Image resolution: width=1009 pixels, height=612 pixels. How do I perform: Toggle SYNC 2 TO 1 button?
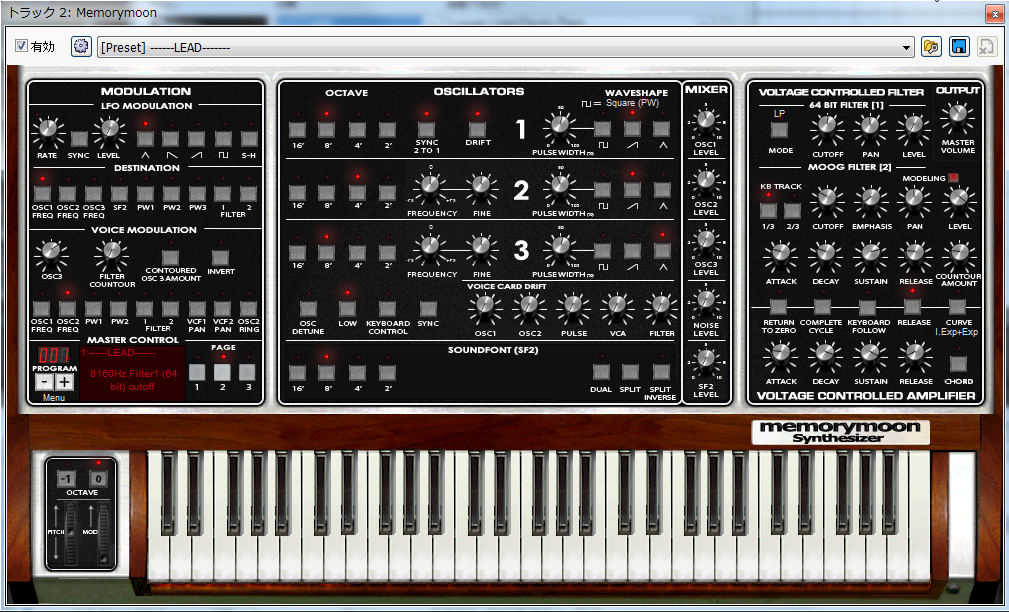click(x=427, y=129)
